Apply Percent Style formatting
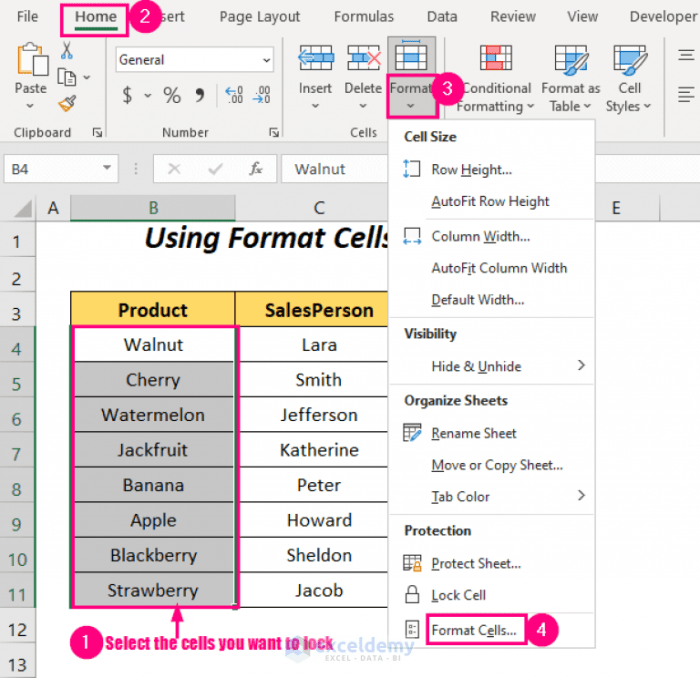The height and width of the screenshot is (678, 700). tap(172, 95)
